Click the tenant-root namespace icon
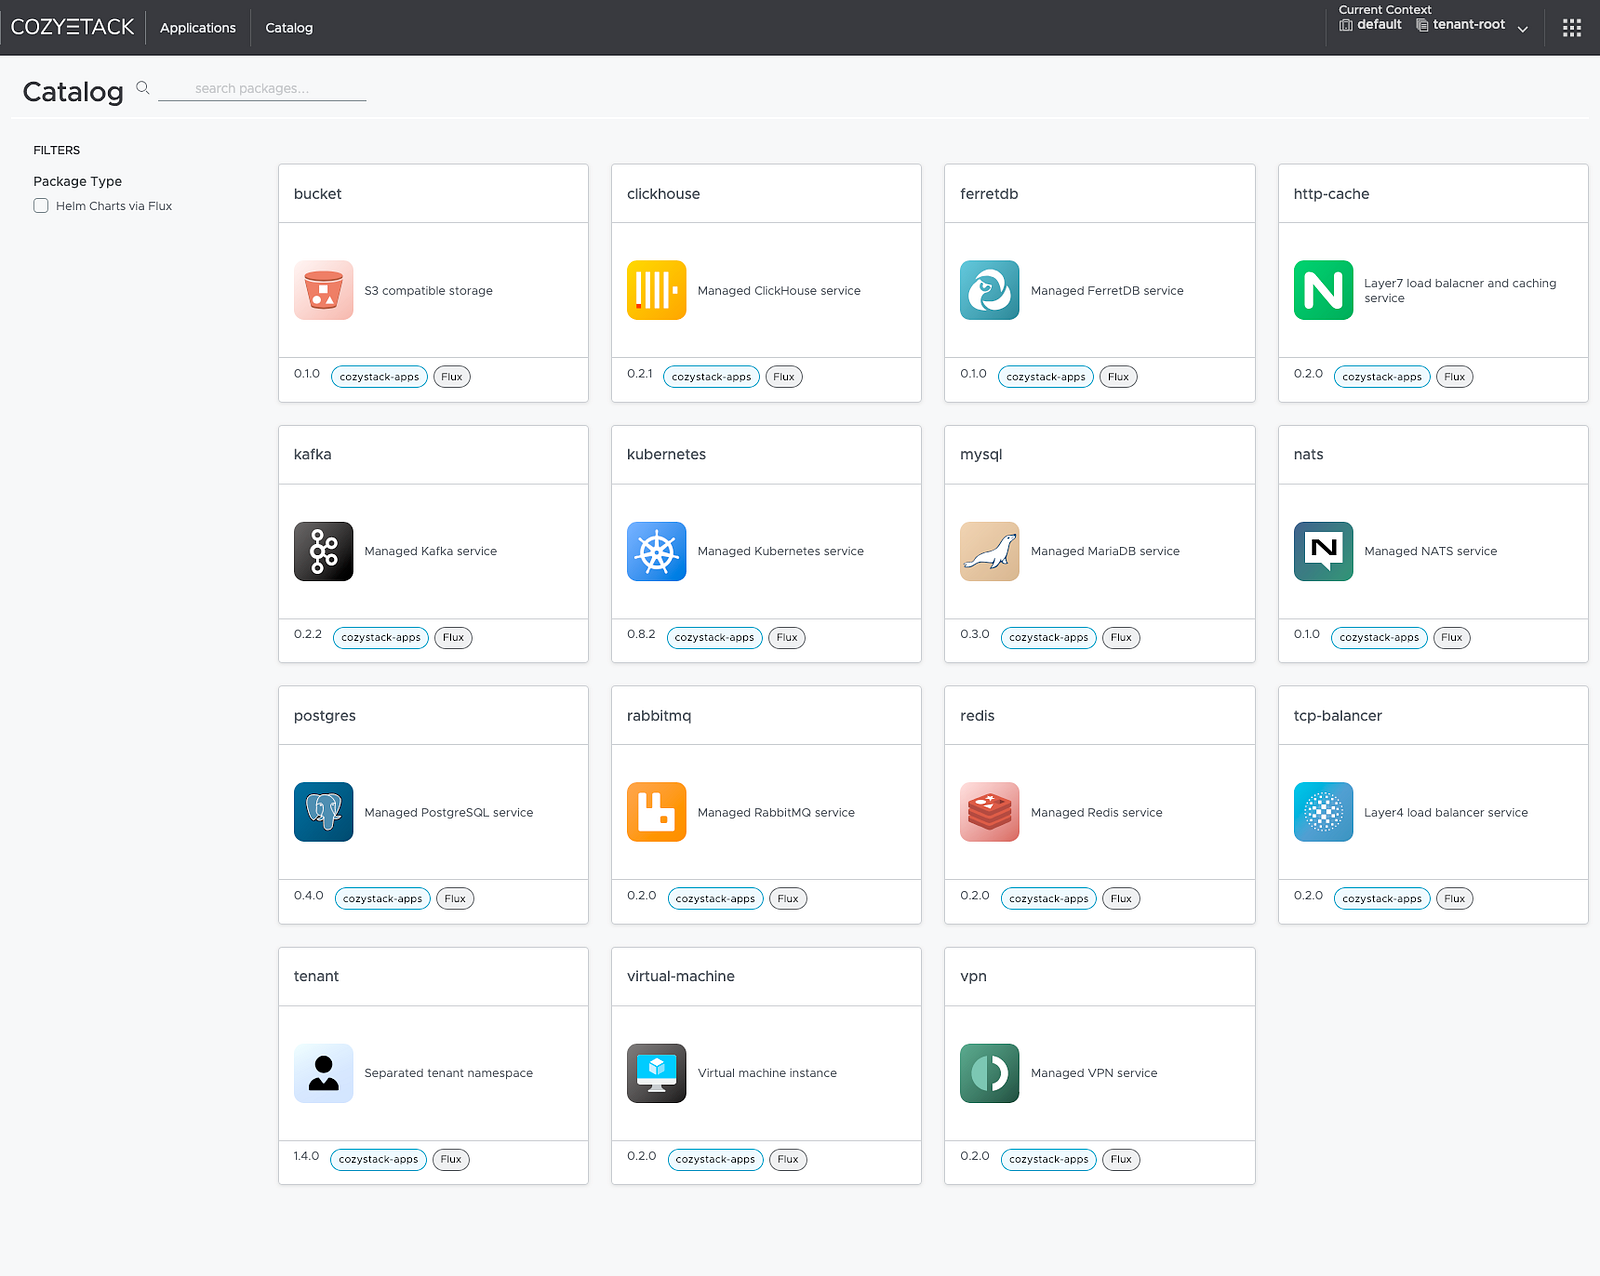The width and height of the screenshot is (1600, 1276). [x=1422, y=25]
